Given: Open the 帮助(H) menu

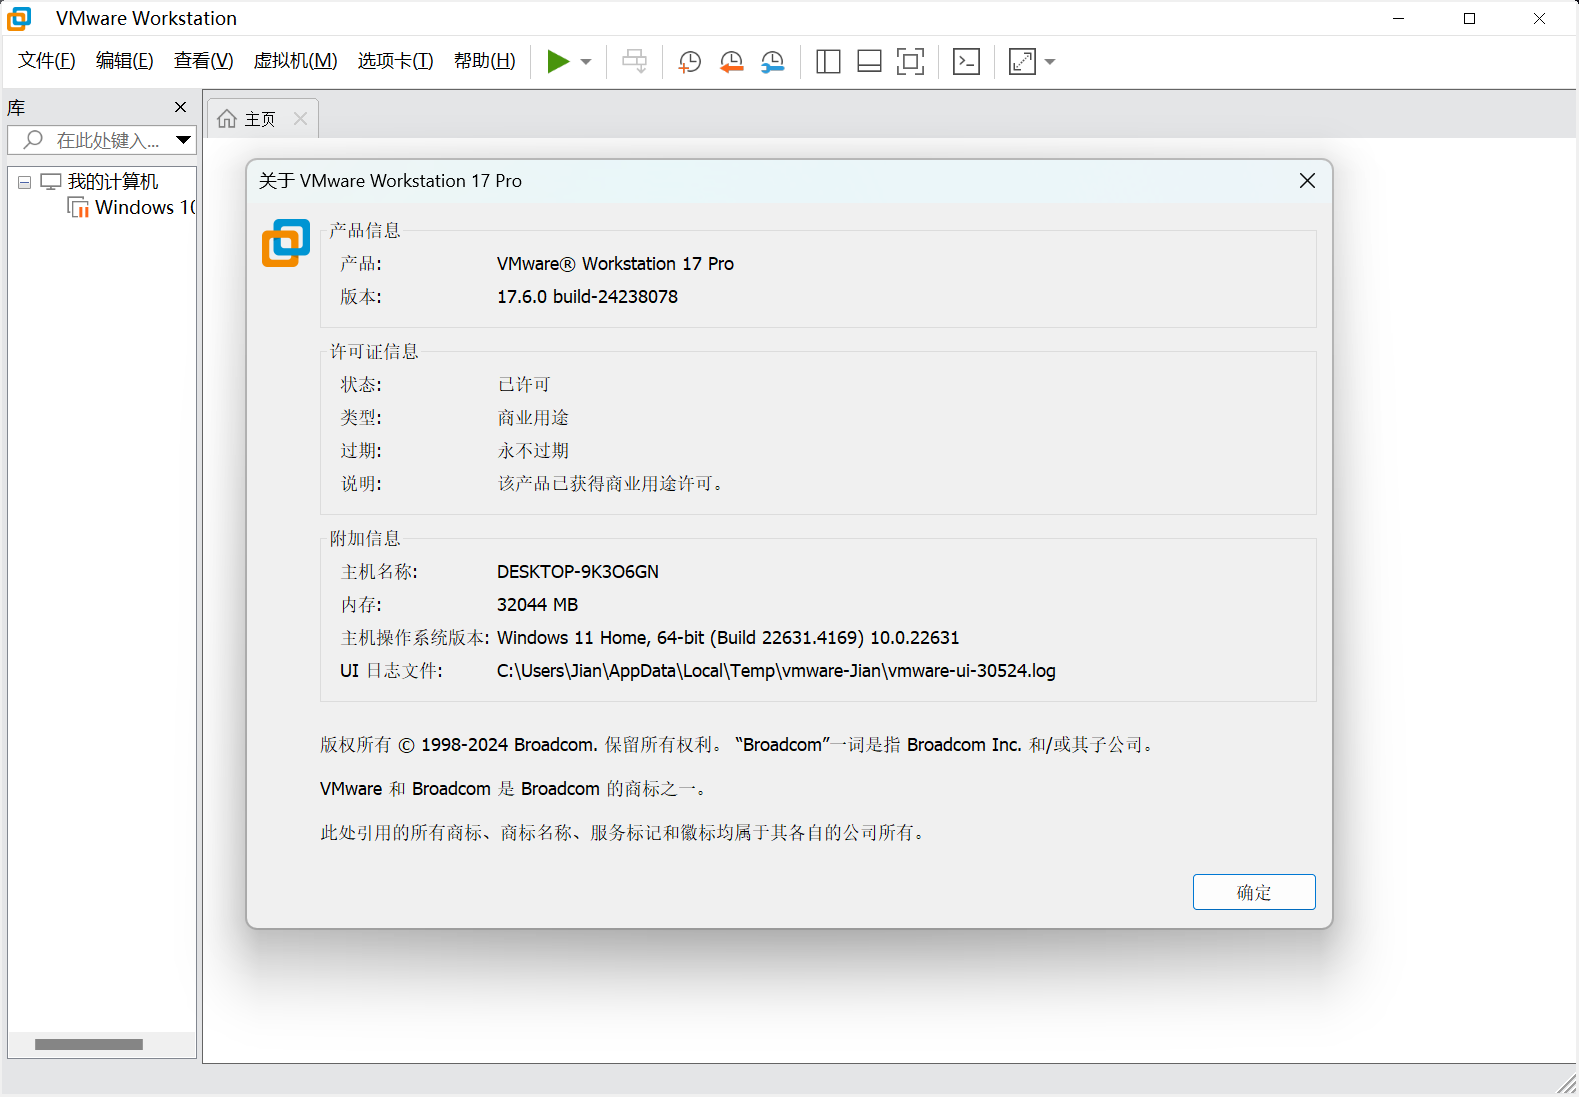Looking at the screenshot, I should pyautogui.click(x=485, y=61).
